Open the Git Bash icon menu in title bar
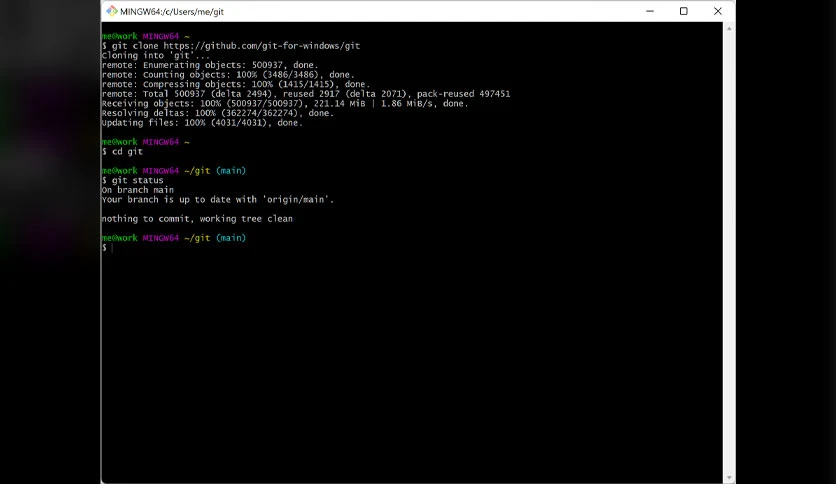 point(111,11)
